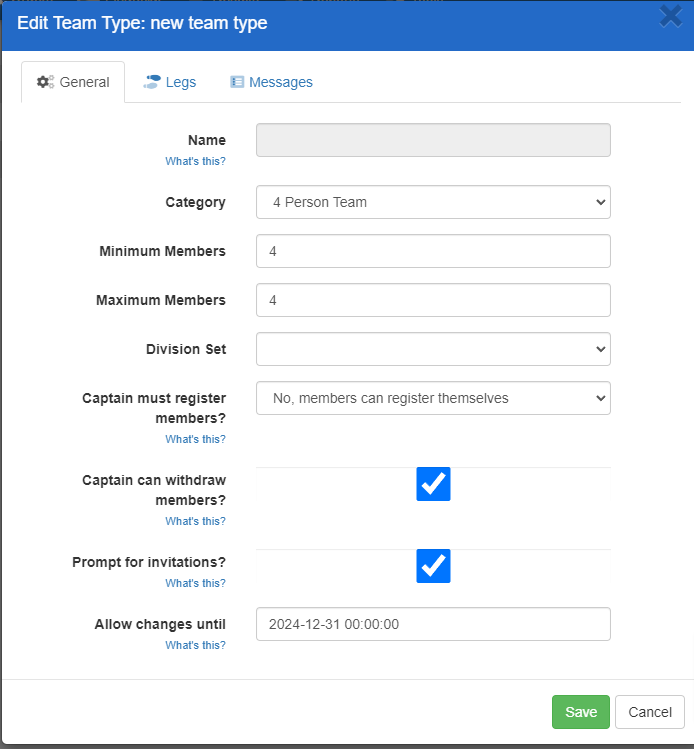Open What's this? help under Name
The image size is (694, 749).
click(x=195, y=161)
